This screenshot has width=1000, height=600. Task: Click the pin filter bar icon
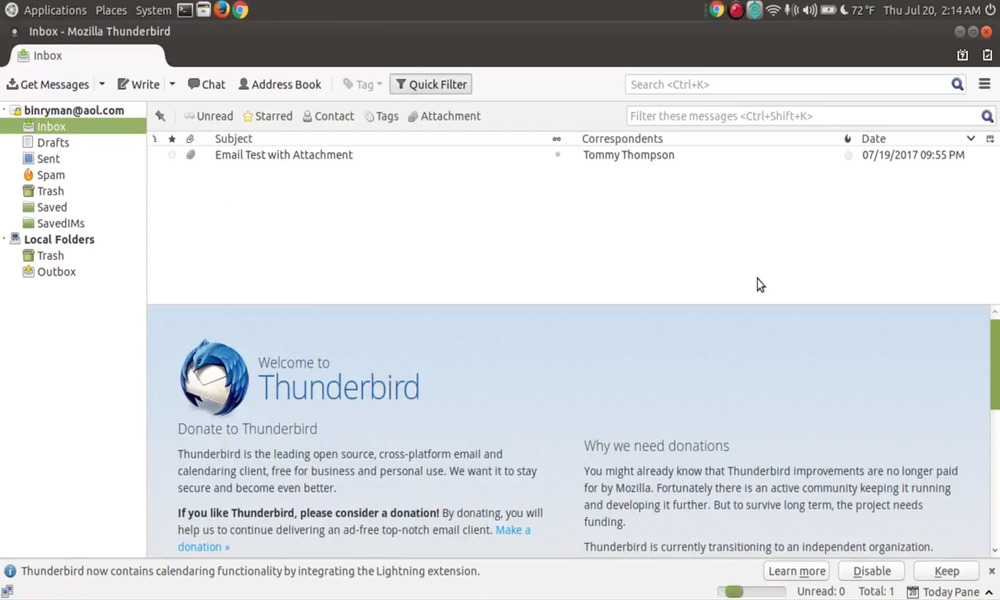pos(160,116)
